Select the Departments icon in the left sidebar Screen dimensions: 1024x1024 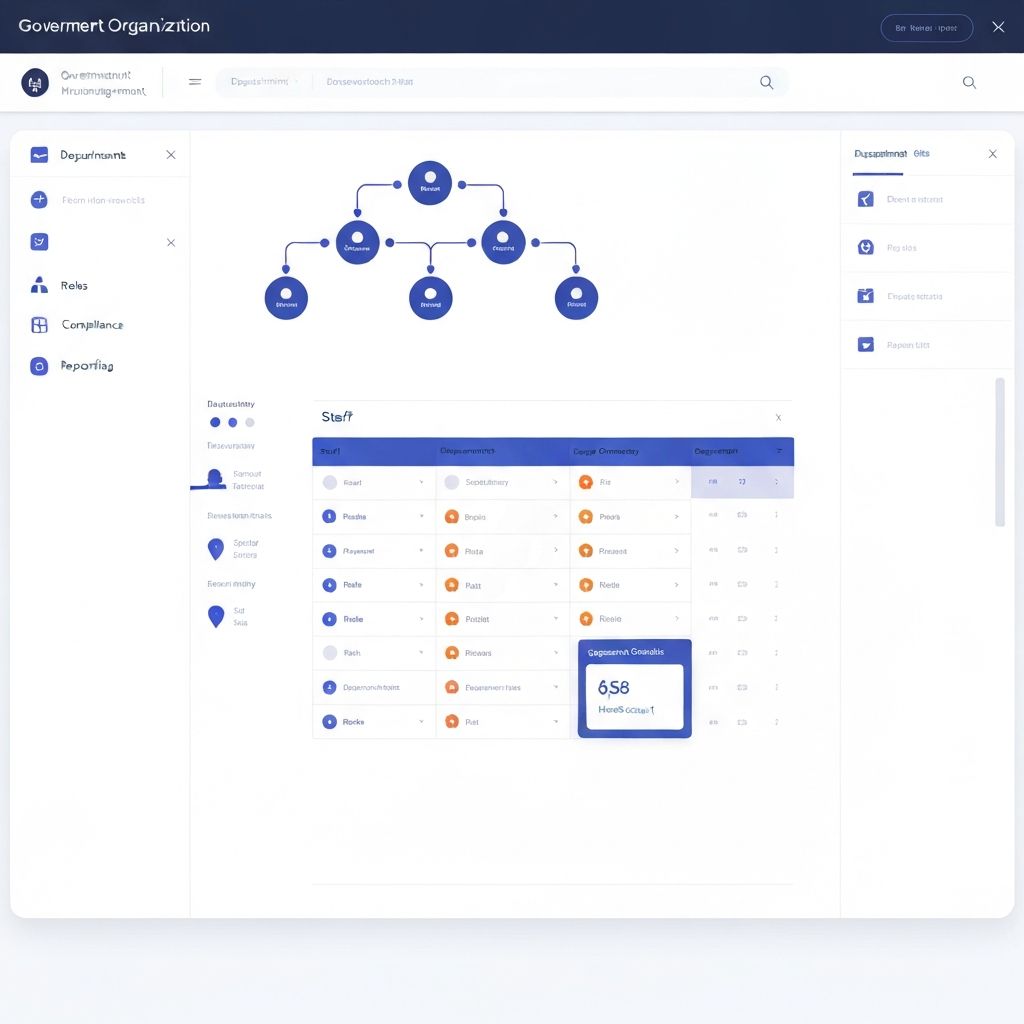click(x=39, y=155)
